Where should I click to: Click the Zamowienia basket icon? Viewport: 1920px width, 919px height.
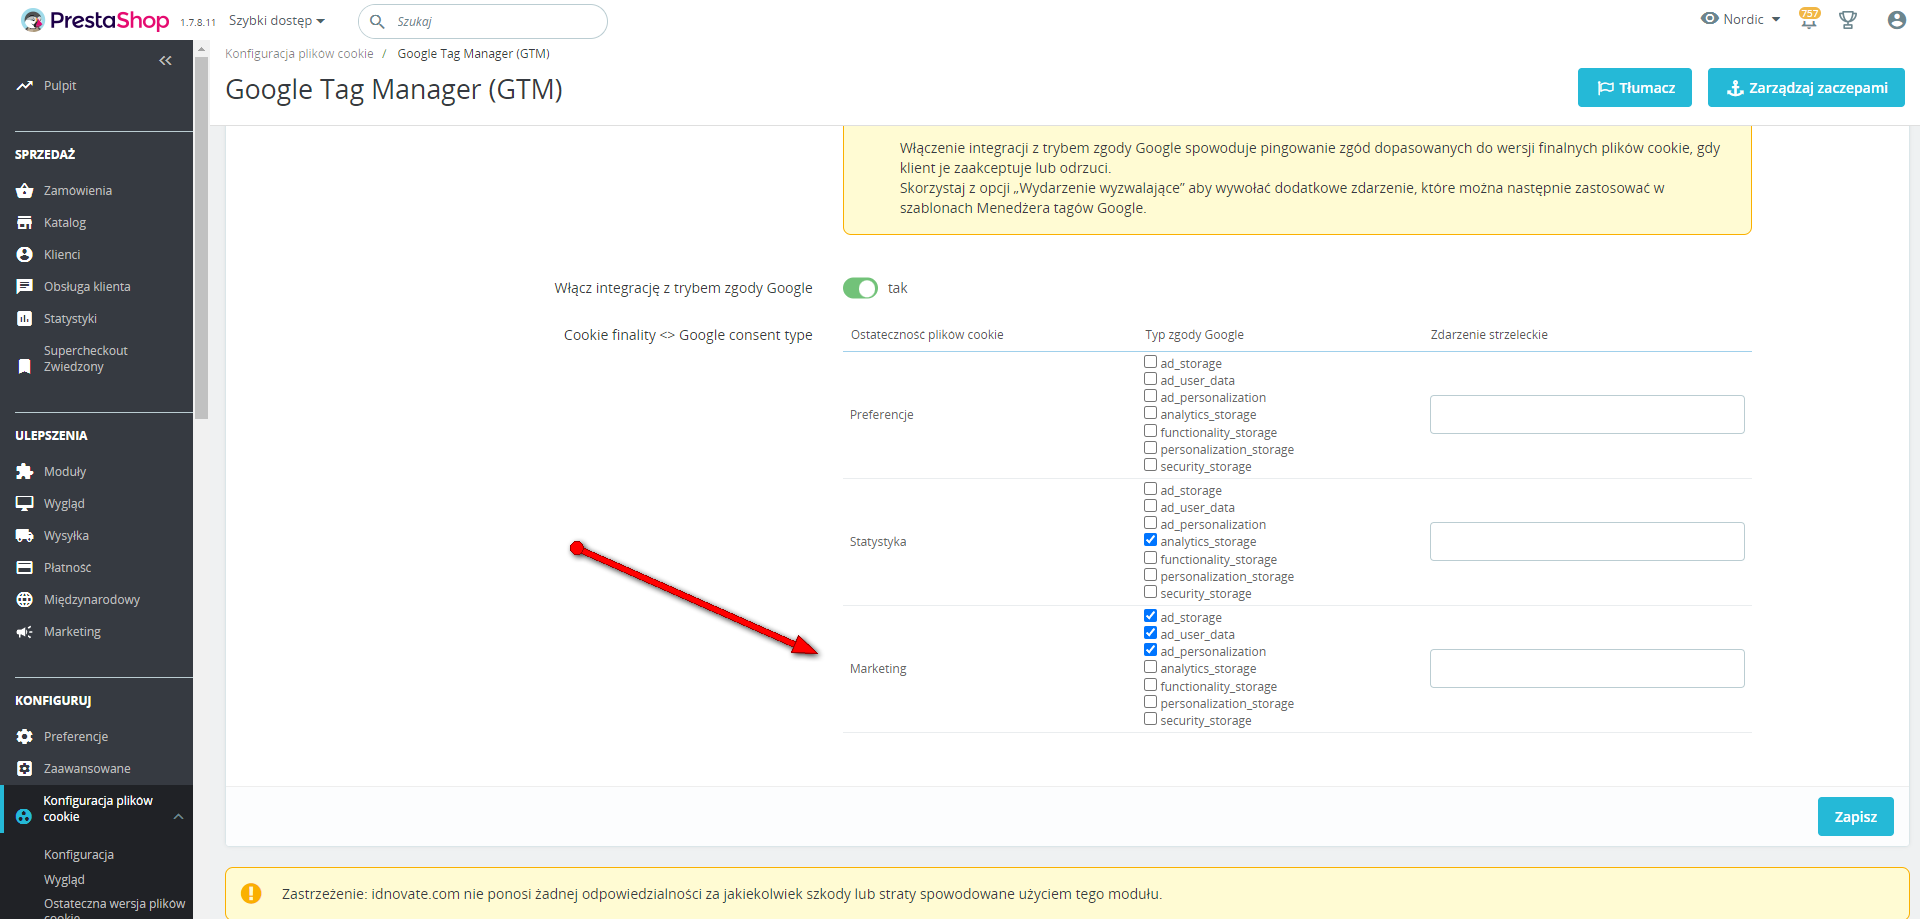pyautogui.click(x=25, y=191)
